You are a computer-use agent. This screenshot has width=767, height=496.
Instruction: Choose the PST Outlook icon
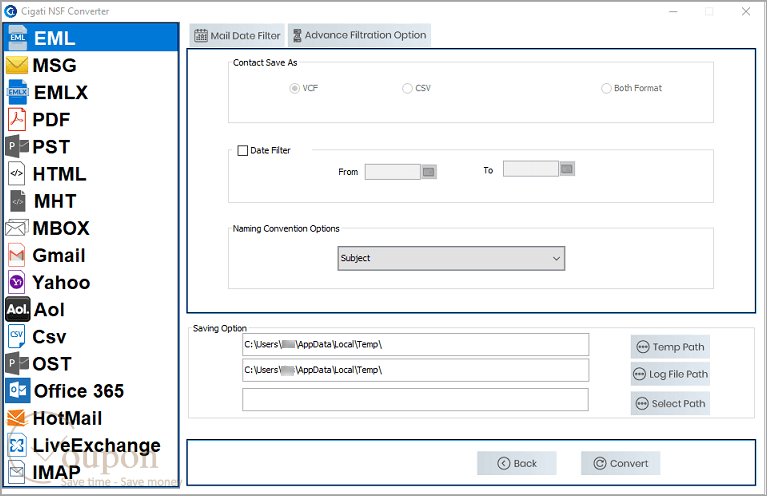coord(17,146)
